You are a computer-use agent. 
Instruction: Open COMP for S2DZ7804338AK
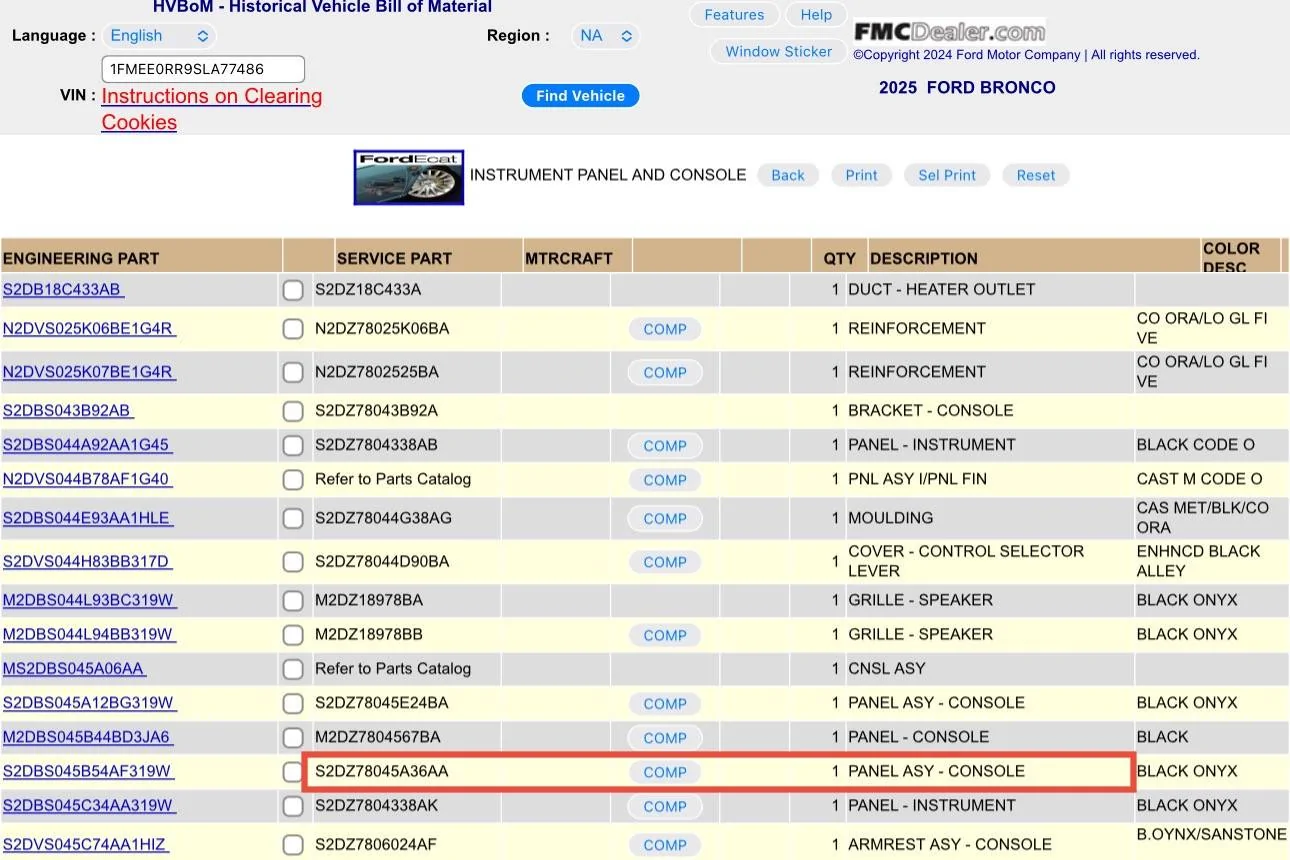point(665,806)
